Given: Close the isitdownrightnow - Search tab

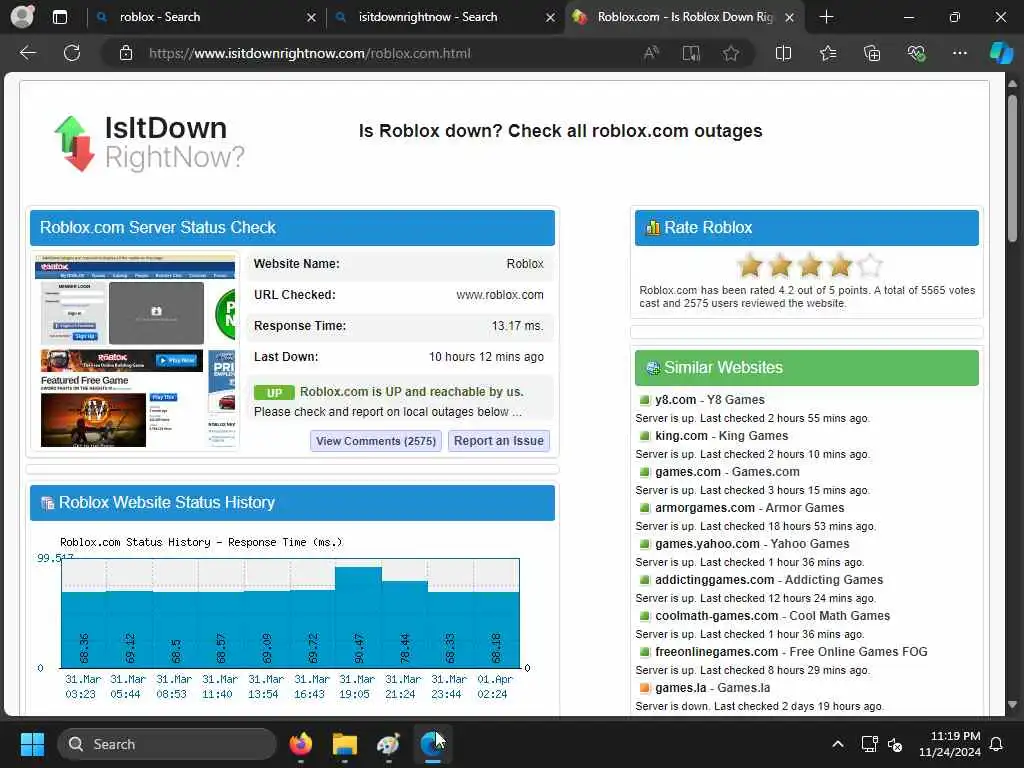Looking at the screenshot, I should coord(551,18).
